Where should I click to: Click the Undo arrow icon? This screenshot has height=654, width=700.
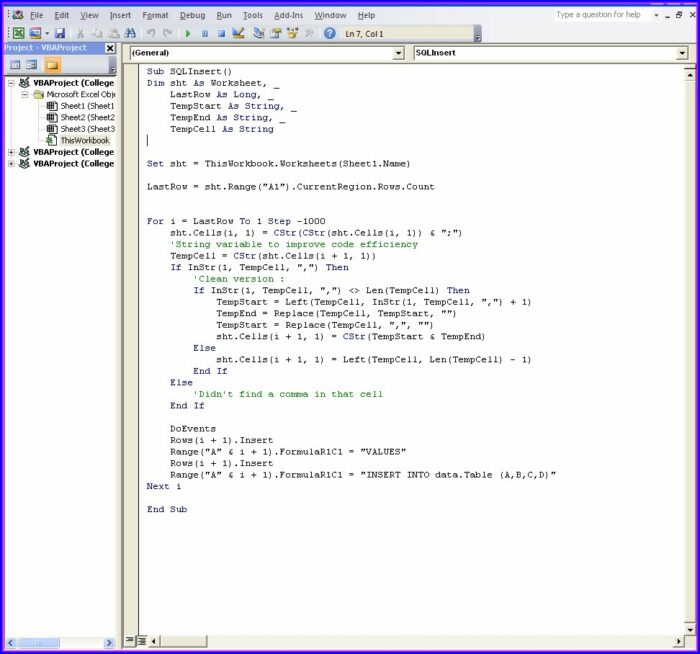[151, 33]
